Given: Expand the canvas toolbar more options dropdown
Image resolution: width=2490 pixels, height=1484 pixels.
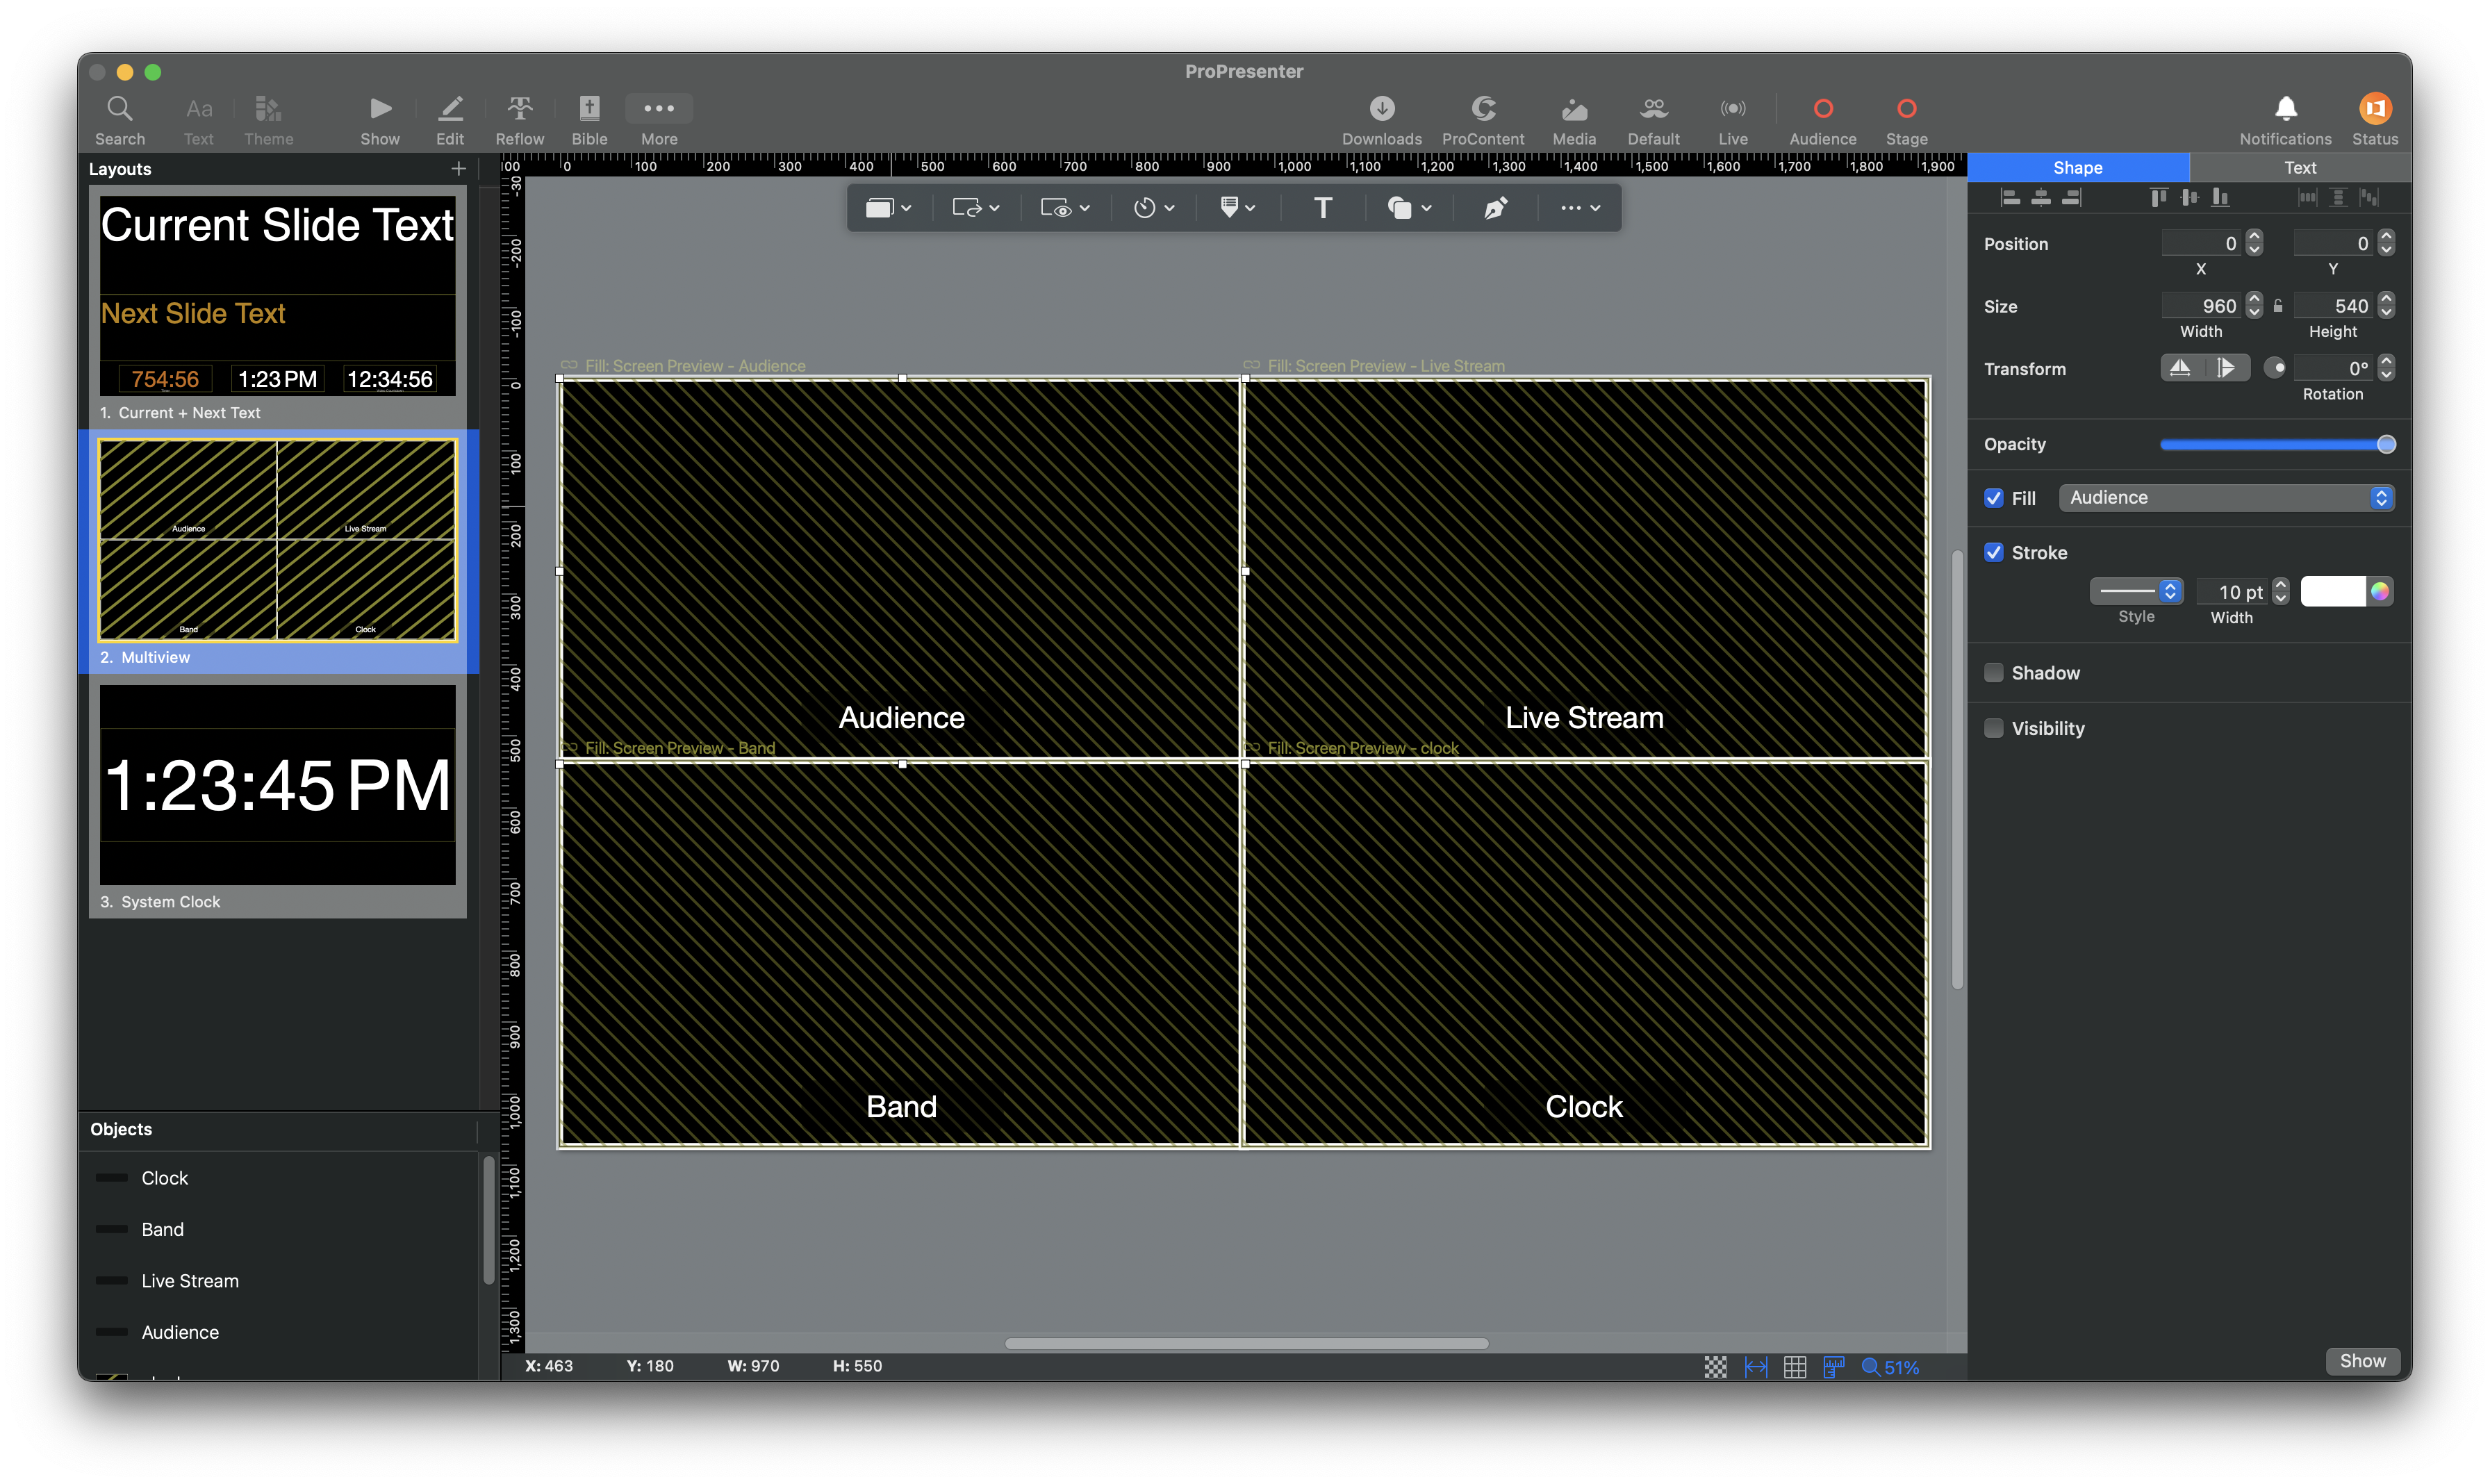Looking at the screenshot, I should 1579,208.
